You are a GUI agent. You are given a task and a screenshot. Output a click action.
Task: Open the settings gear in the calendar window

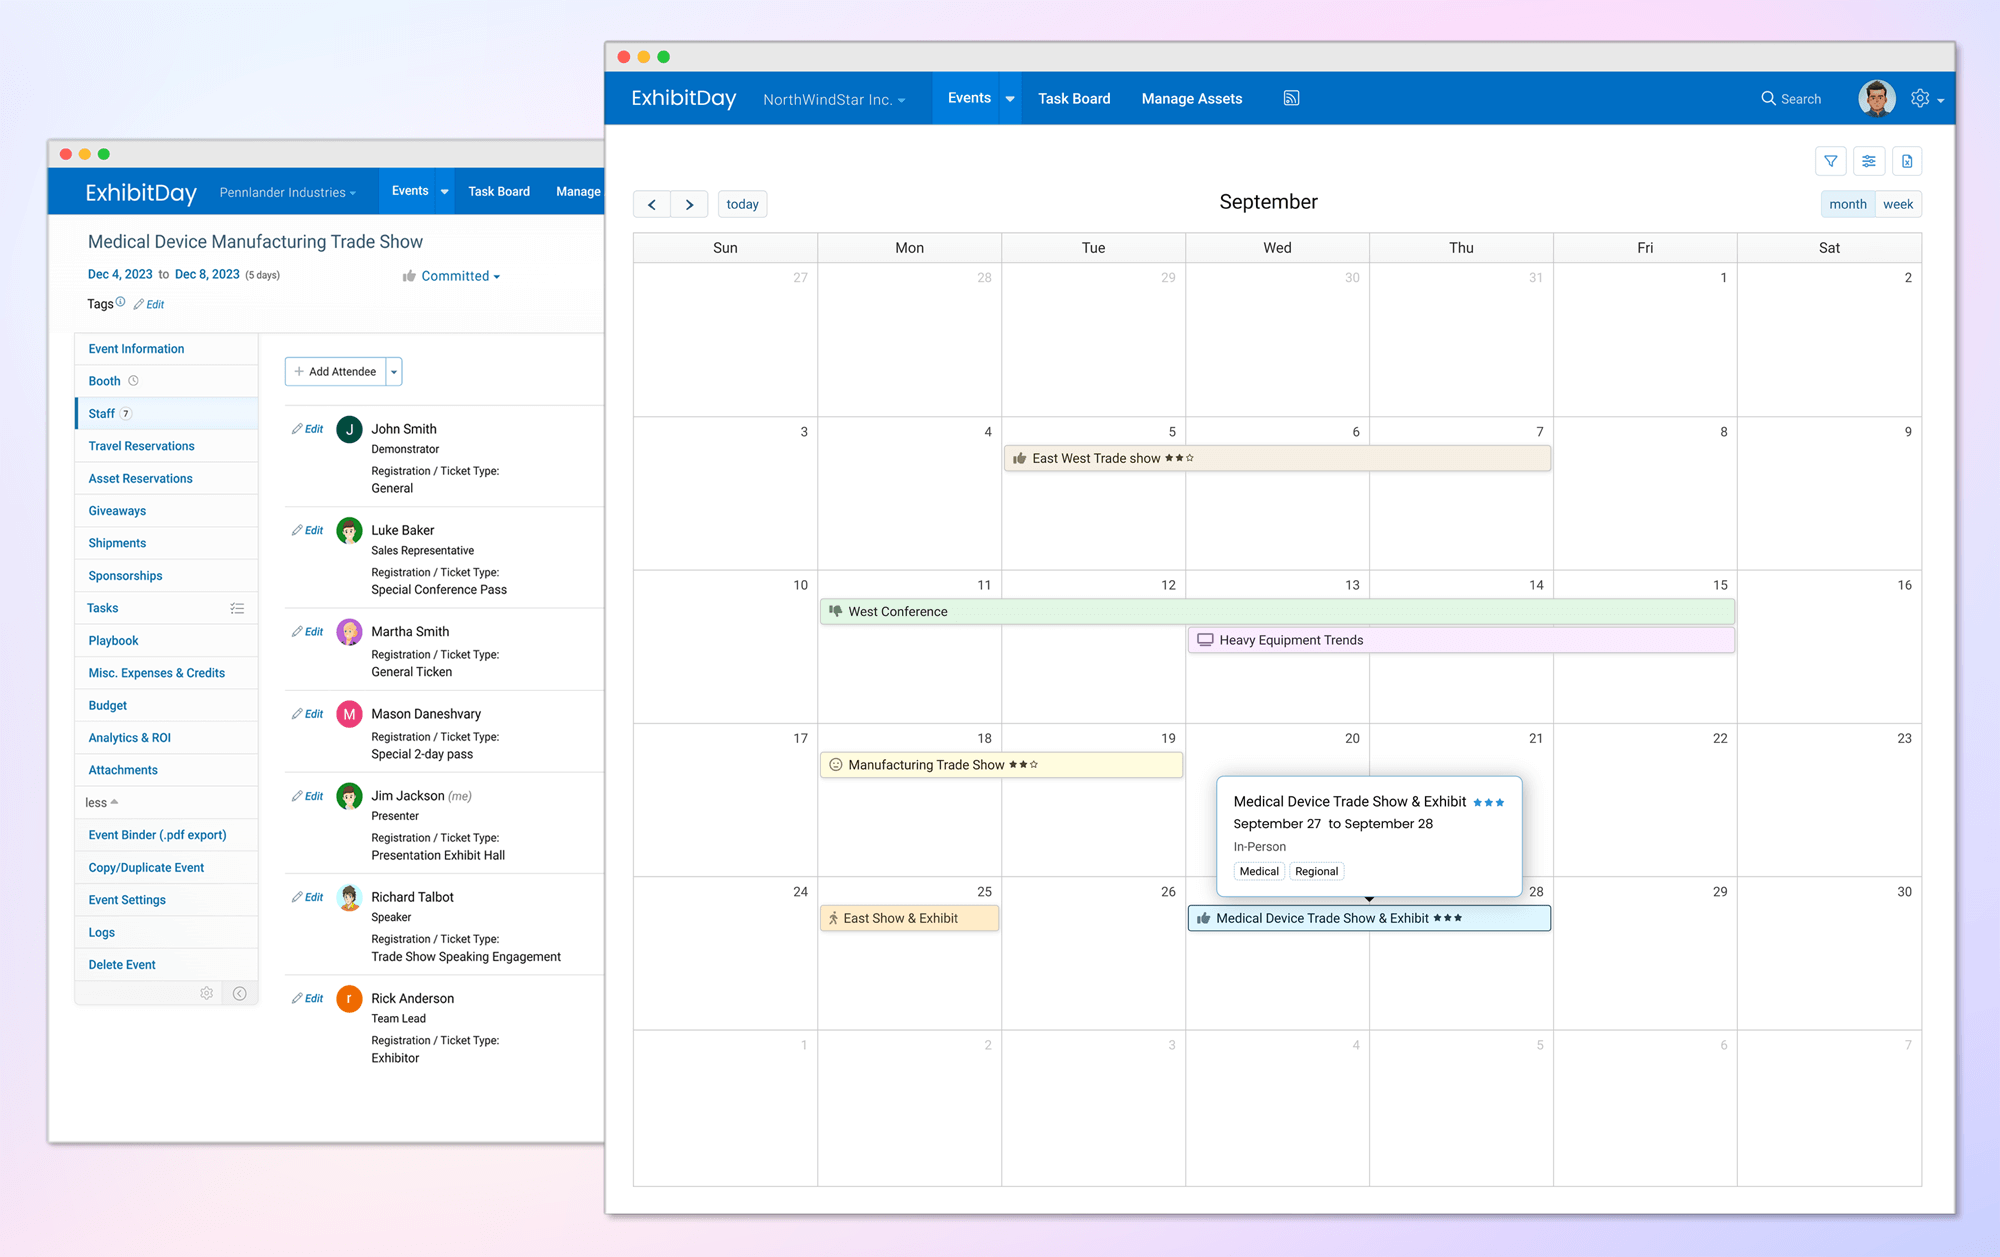click(x=1919, y=98)
